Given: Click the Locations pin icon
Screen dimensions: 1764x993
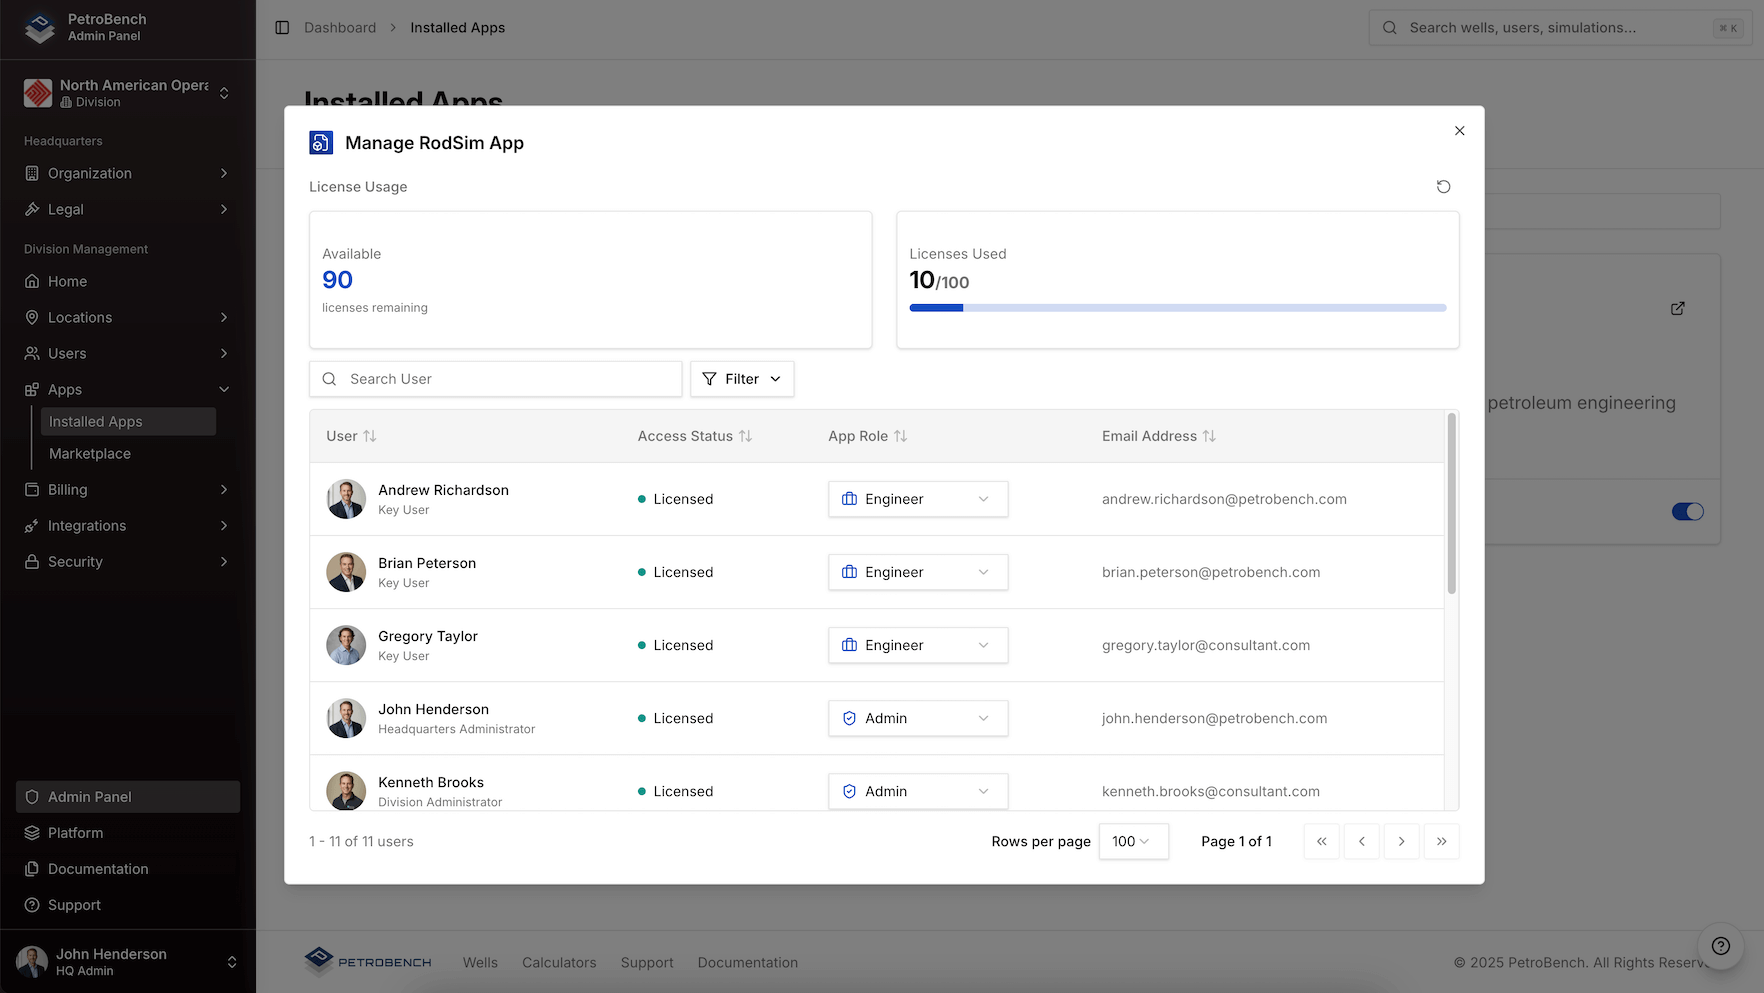Looking at the screenshot, I should tap(33, 317).
